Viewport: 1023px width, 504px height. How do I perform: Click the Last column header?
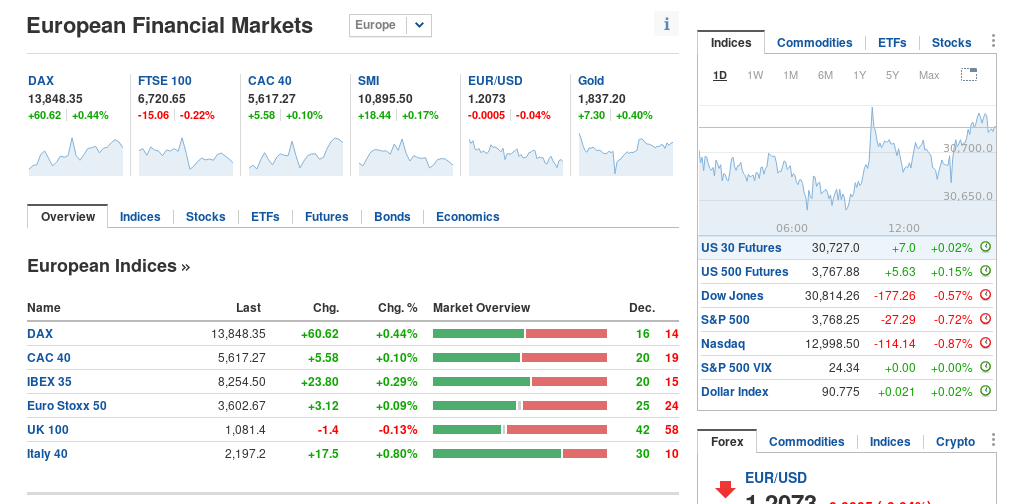tap(249, 308)
